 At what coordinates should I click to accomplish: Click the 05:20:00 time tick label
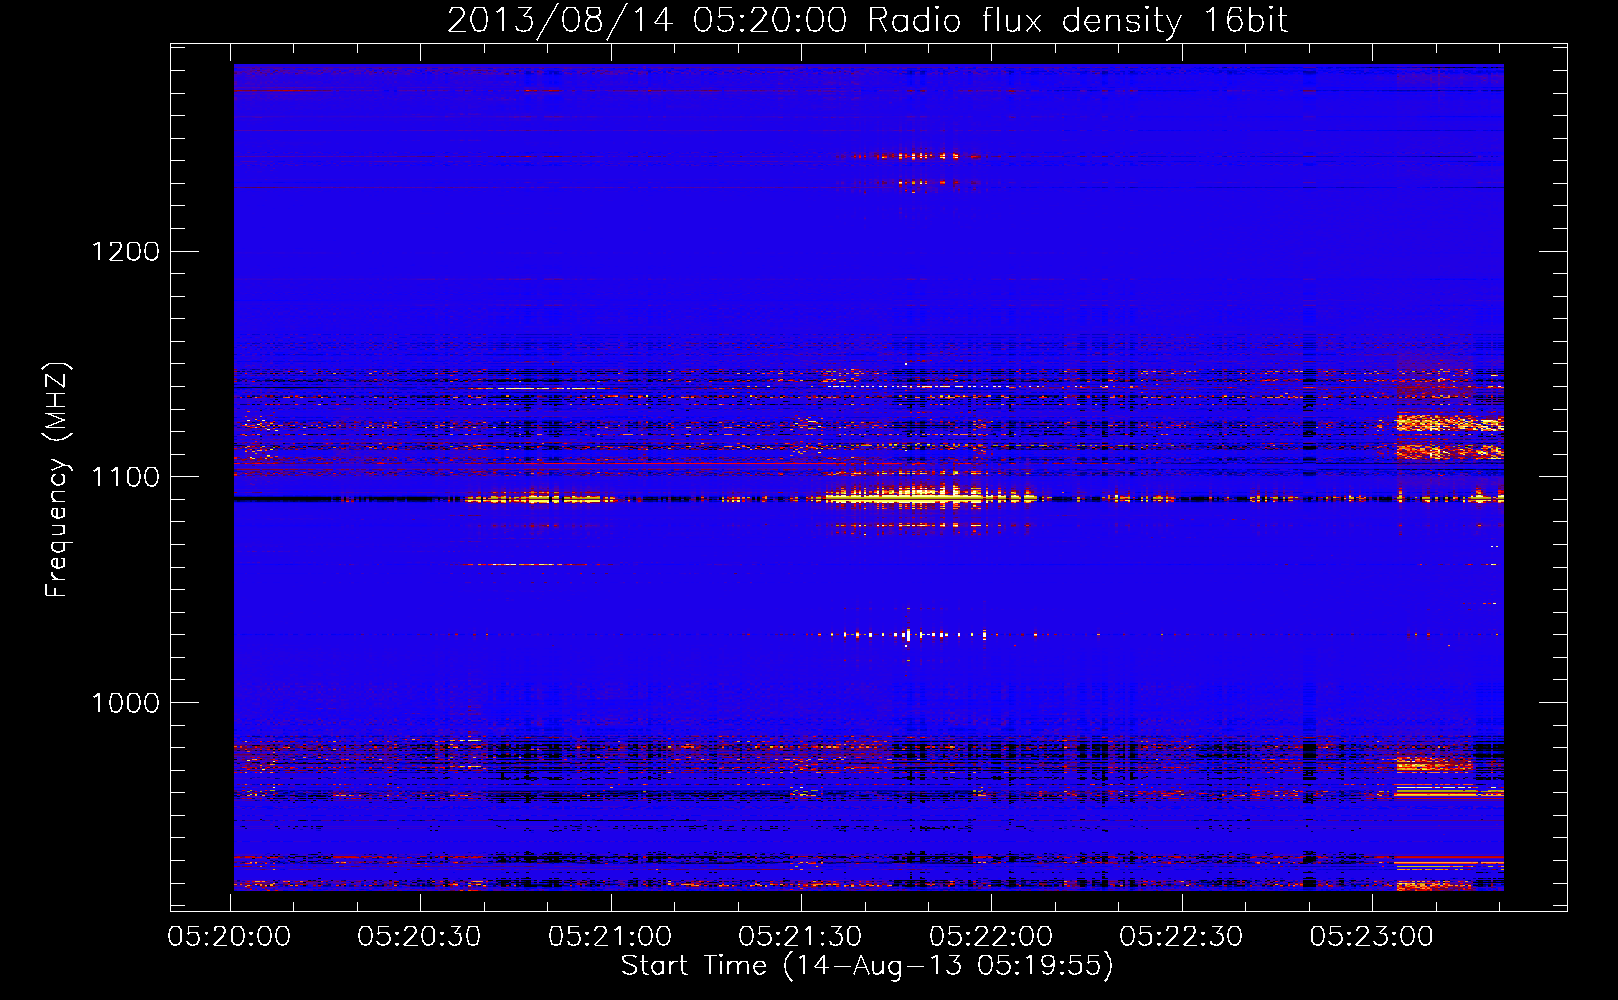(x=229, y=937)
